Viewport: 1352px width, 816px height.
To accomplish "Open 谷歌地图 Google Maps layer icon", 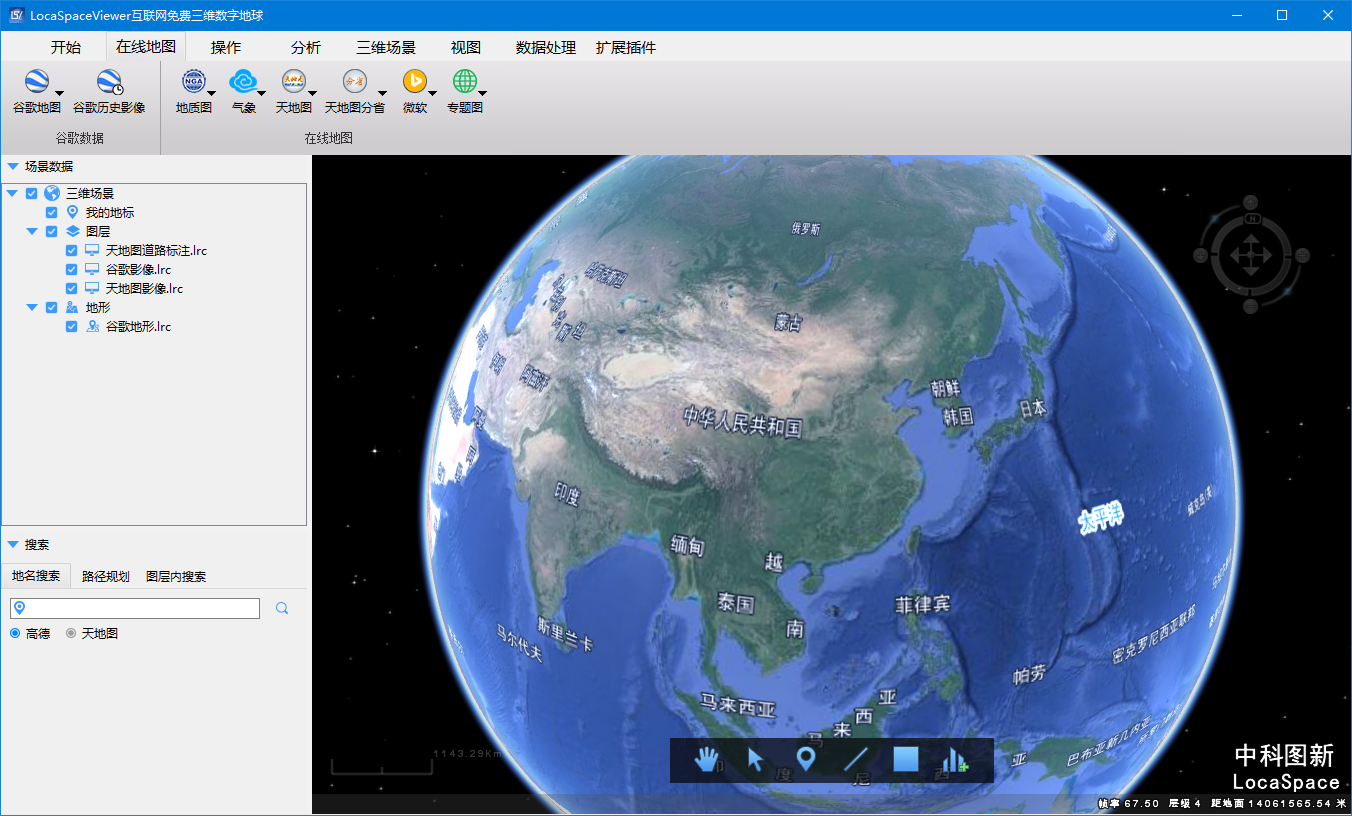I will [37, 82].
